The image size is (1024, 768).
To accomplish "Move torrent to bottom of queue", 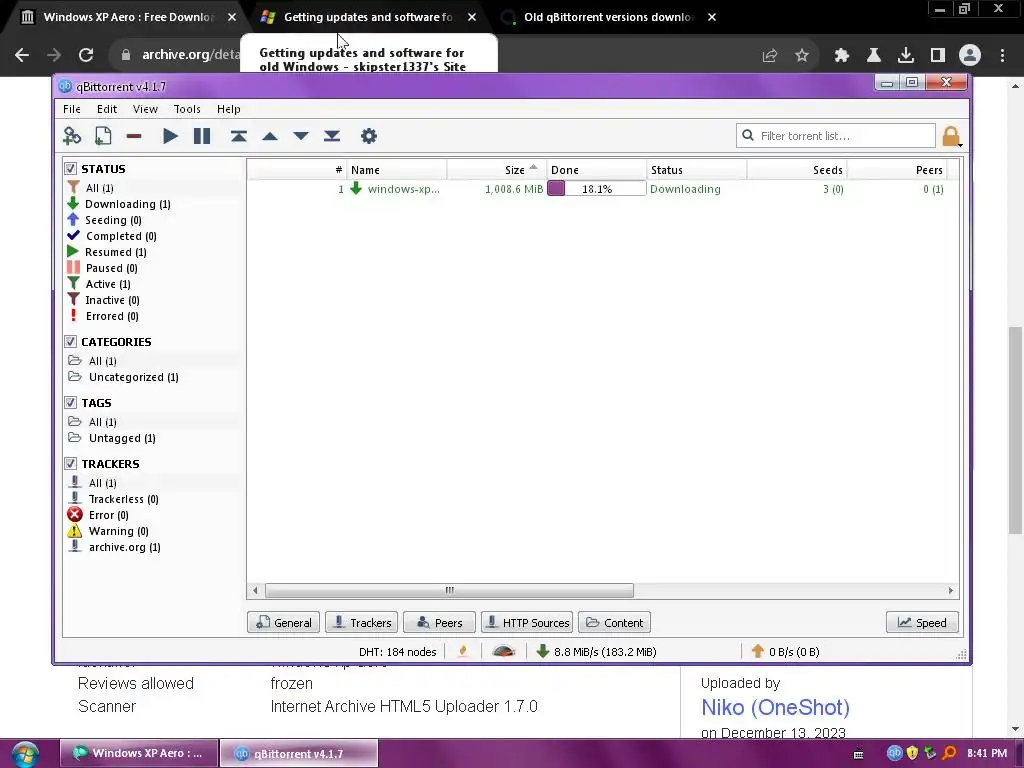I will tap(332, 136).
